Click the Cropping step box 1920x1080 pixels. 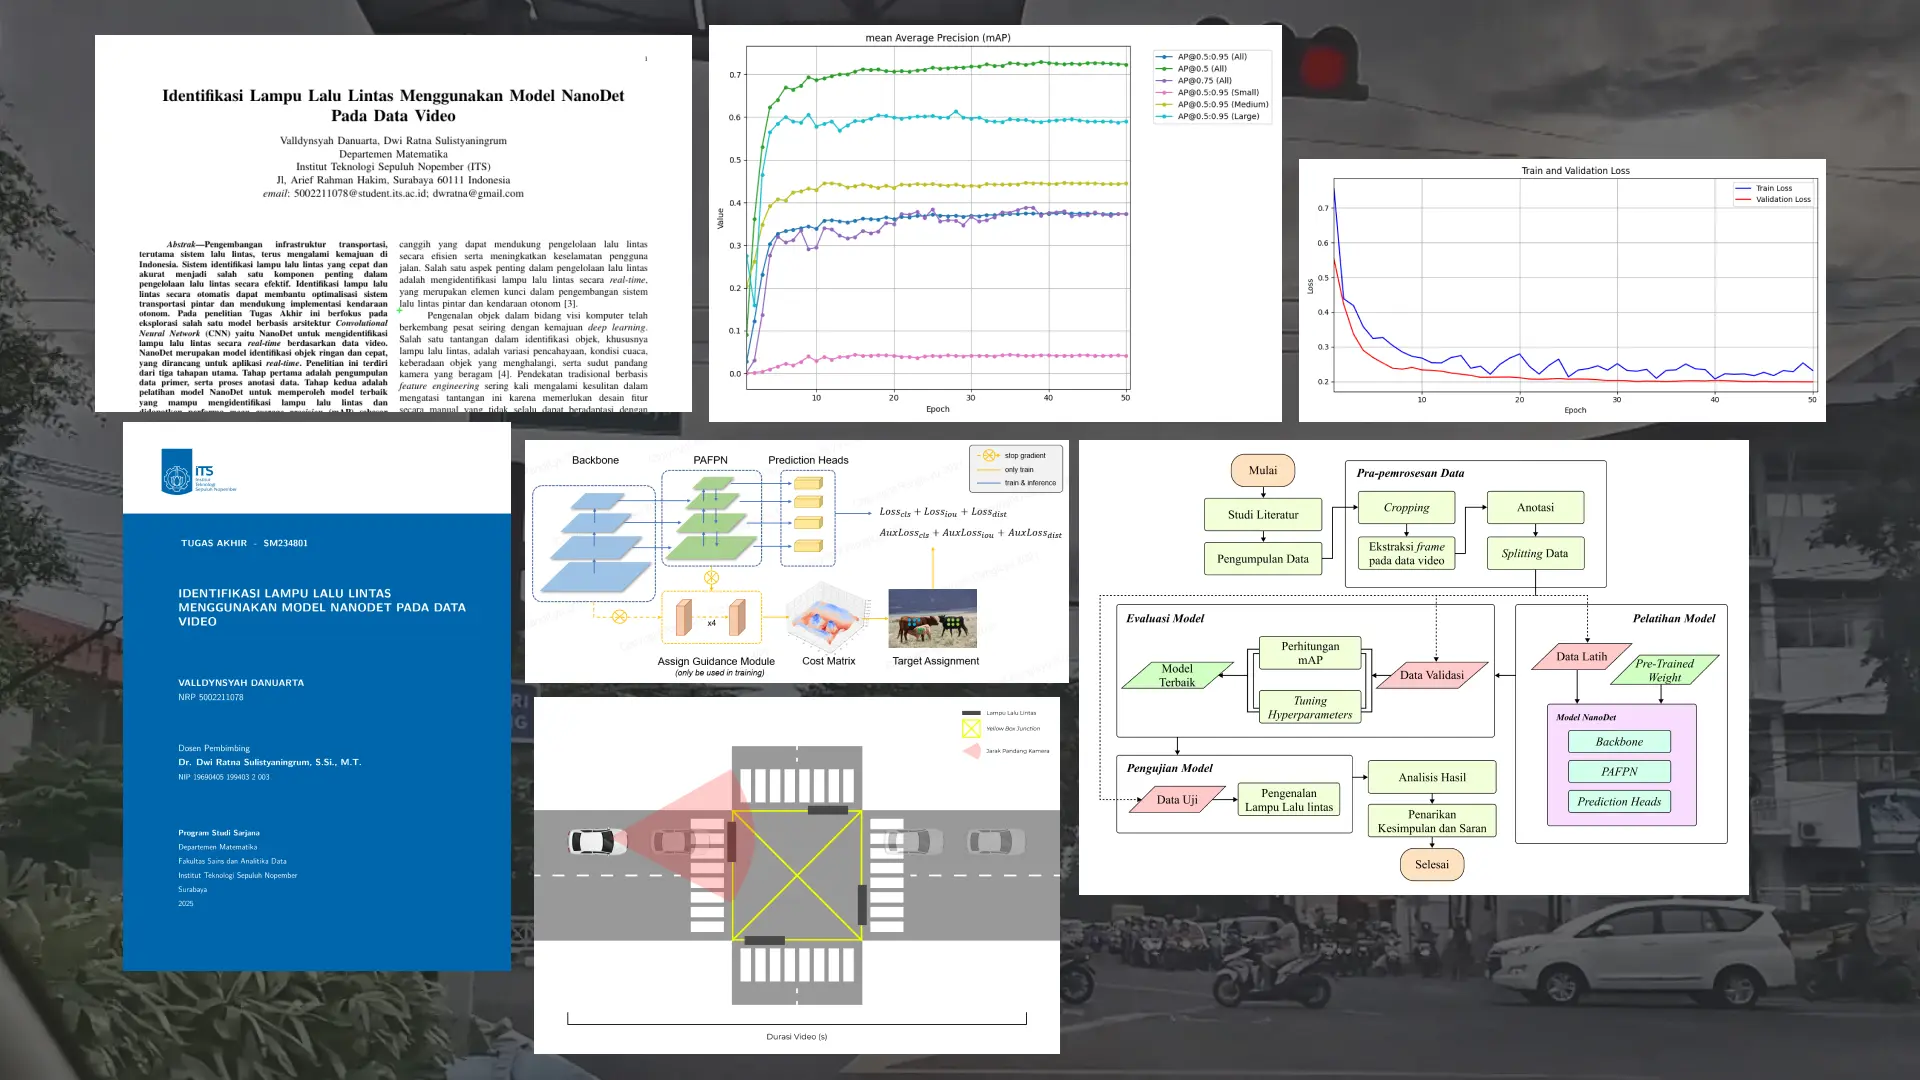pos(1406,508)
